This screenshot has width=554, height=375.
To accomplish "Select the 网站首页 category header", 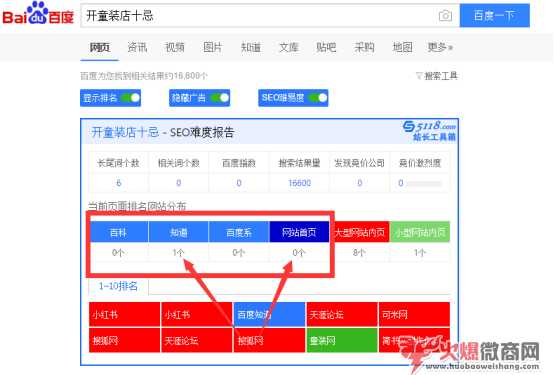I will (x=299, y=232).
